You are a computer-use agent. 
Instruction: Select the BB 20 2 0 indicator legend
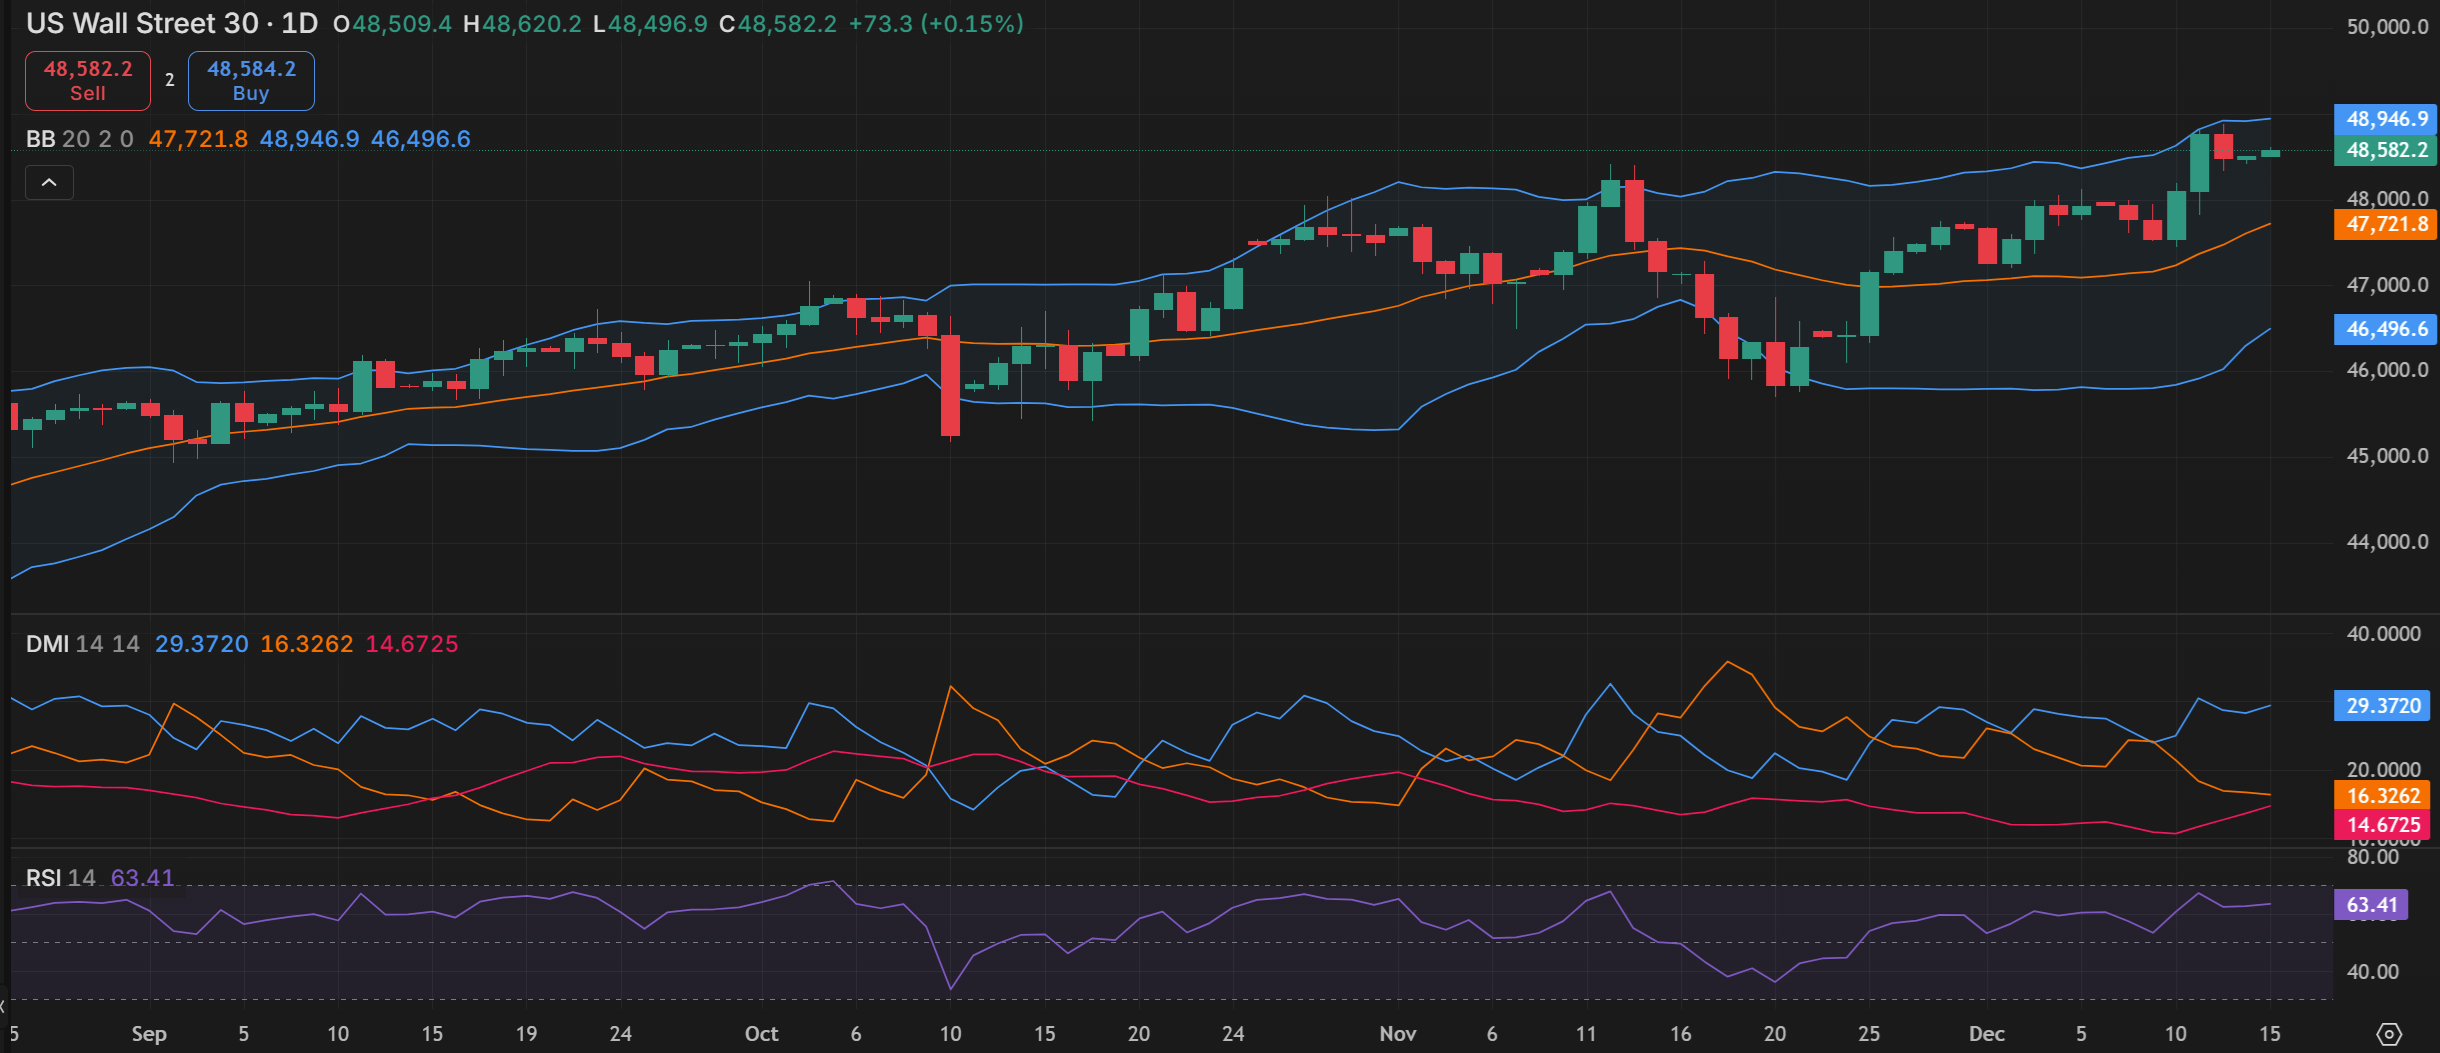click(x=79, y=139)
